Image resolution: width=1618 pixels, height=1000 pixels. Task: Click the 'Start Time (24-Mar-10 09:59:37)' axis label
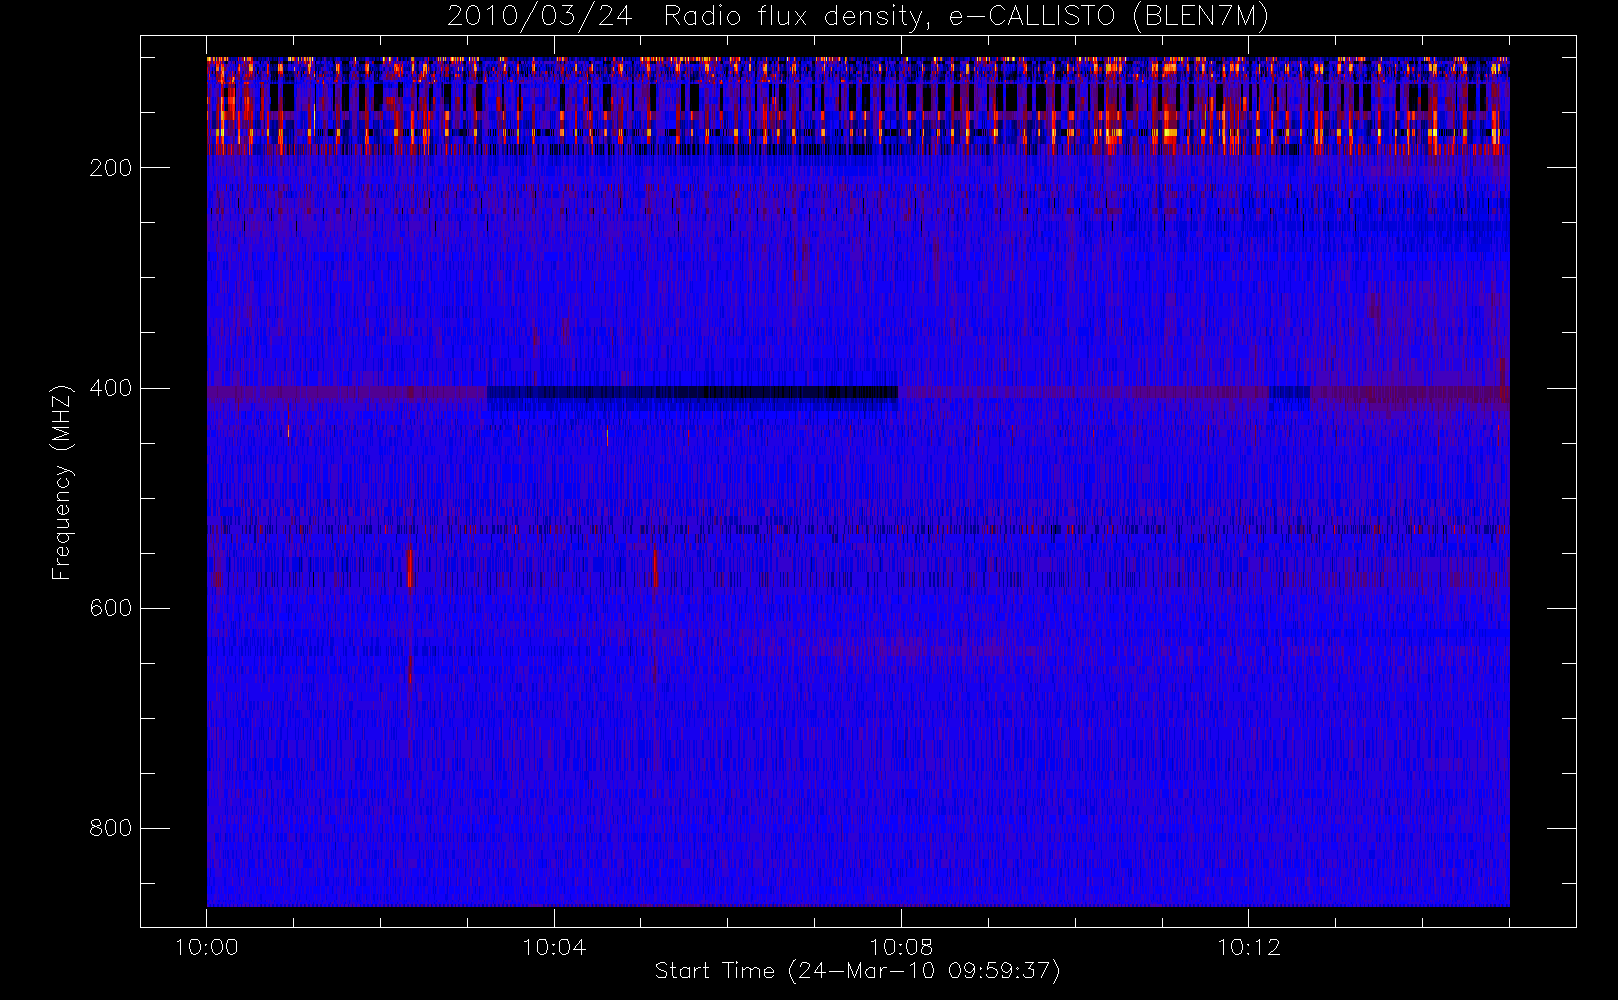point(858,971)
